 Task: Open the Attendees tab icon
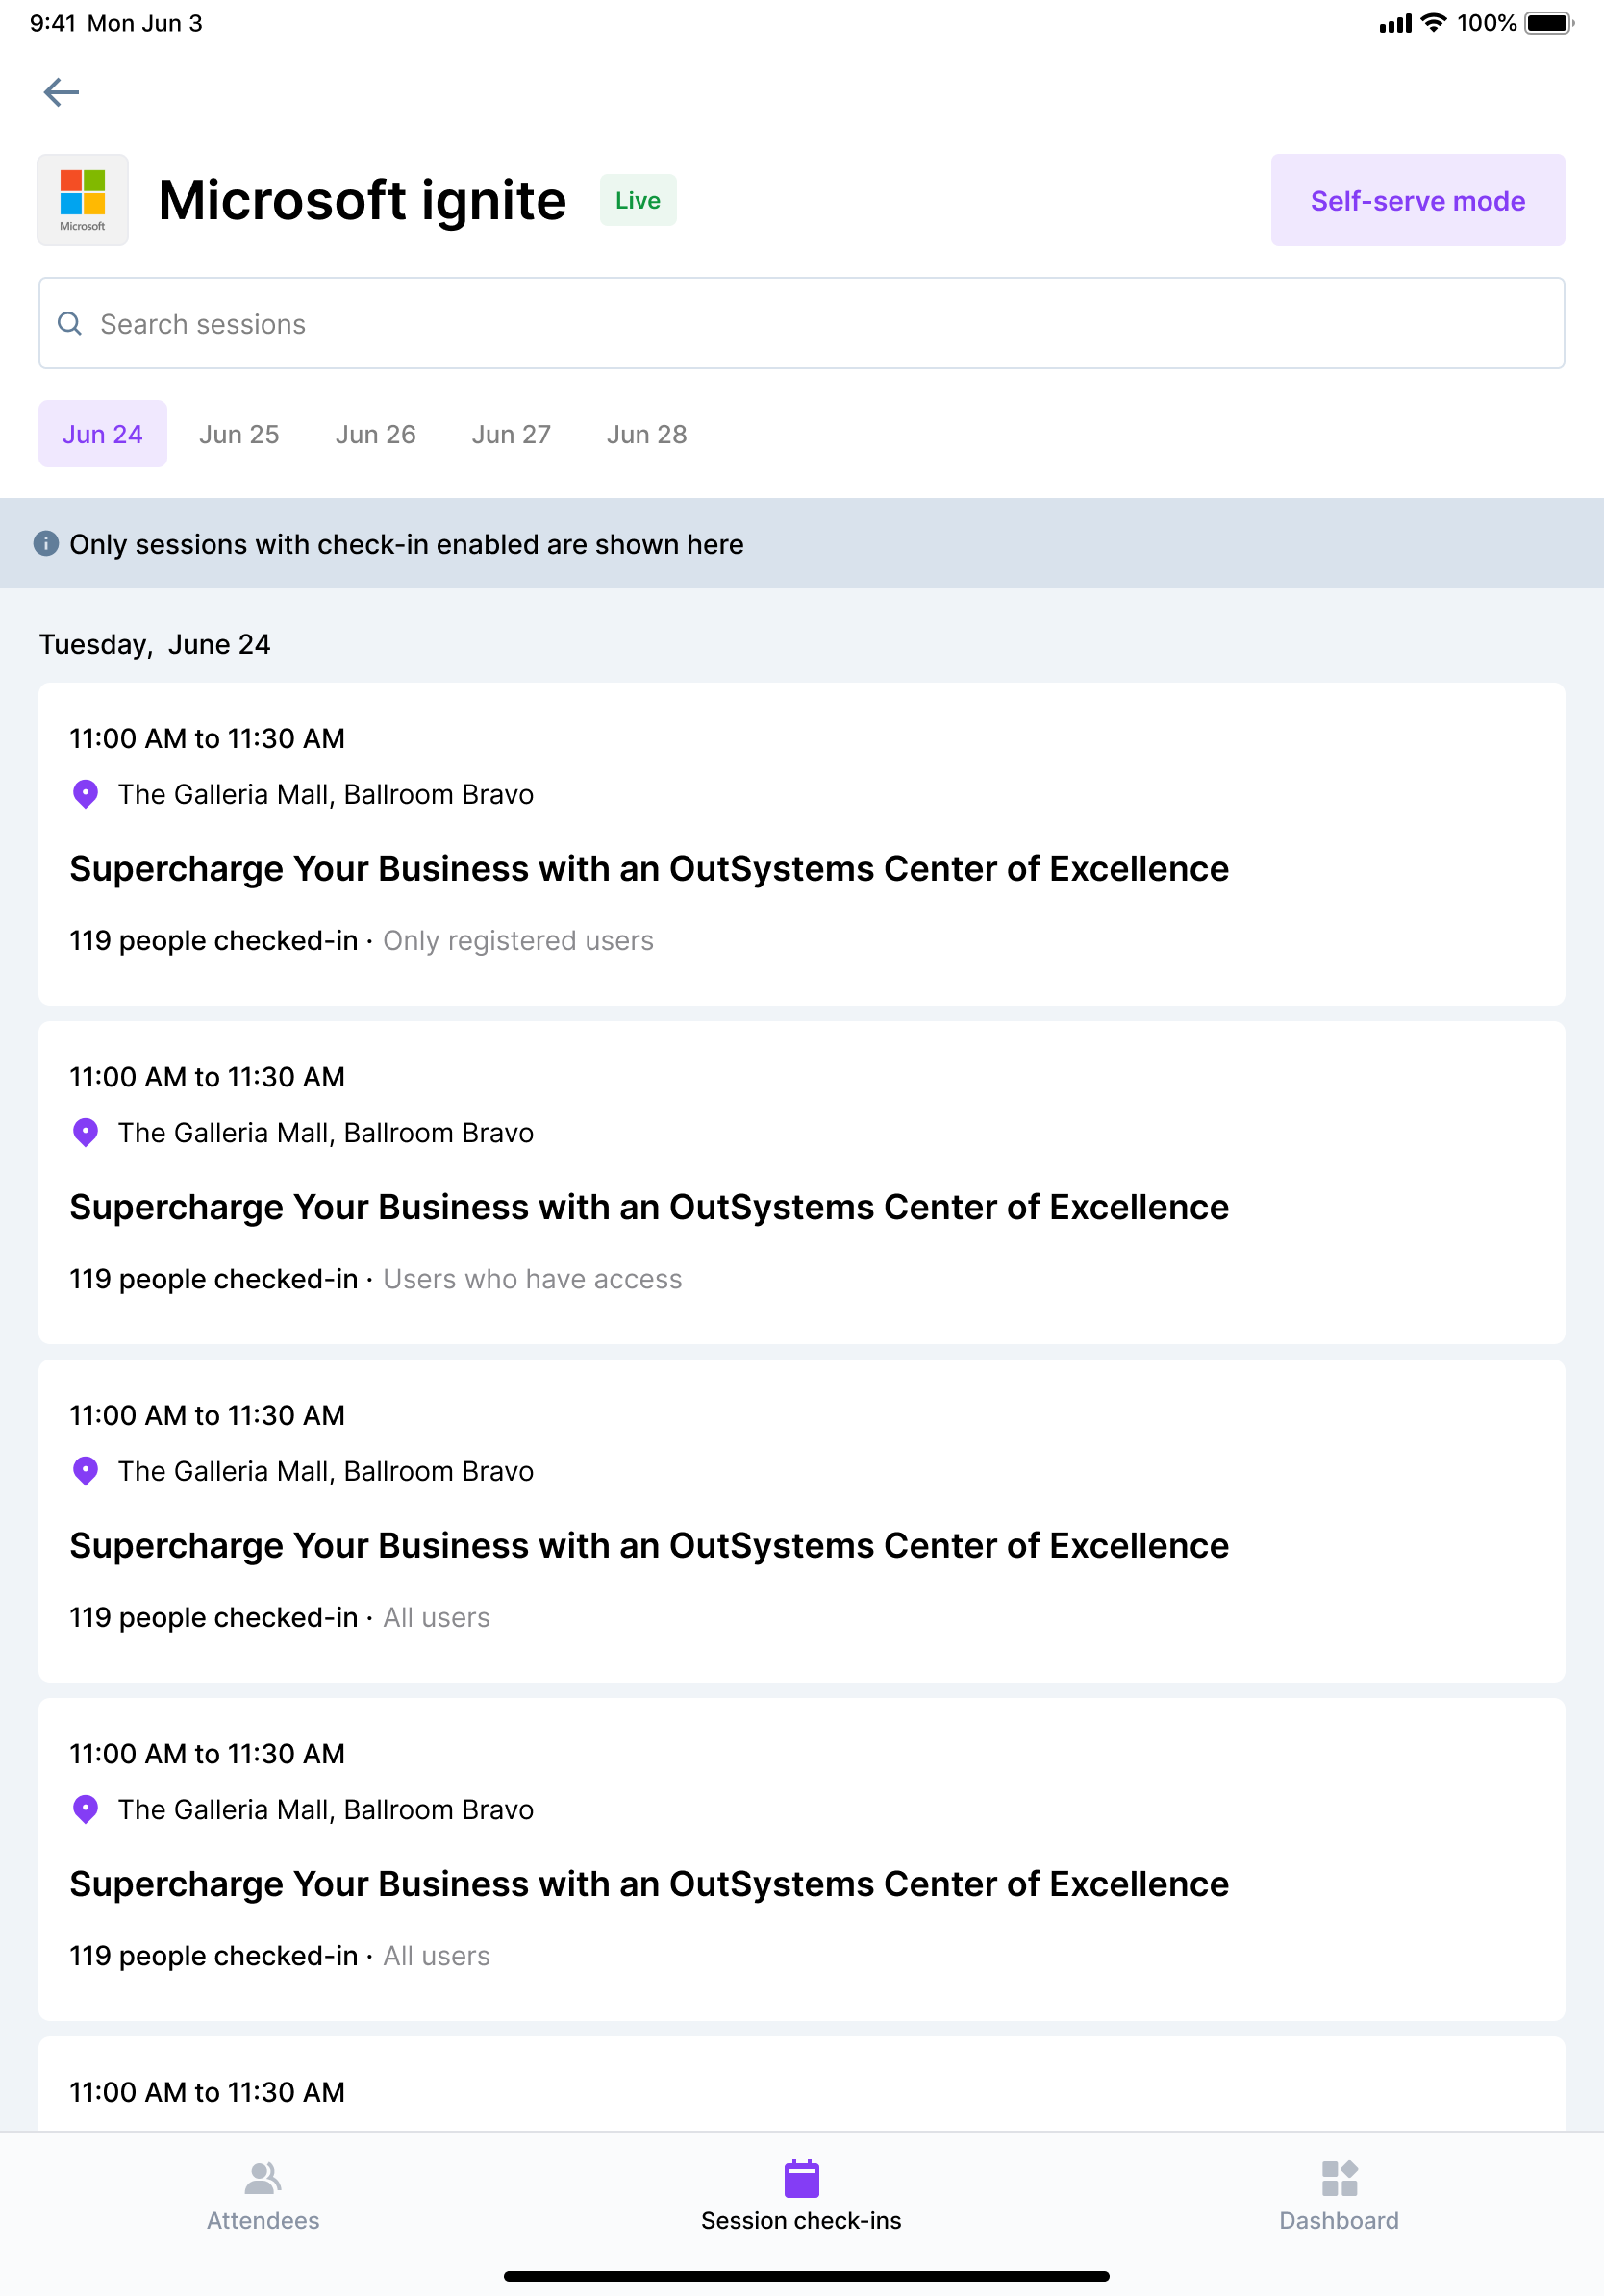pyautogui.click(x=263, y=2178)
